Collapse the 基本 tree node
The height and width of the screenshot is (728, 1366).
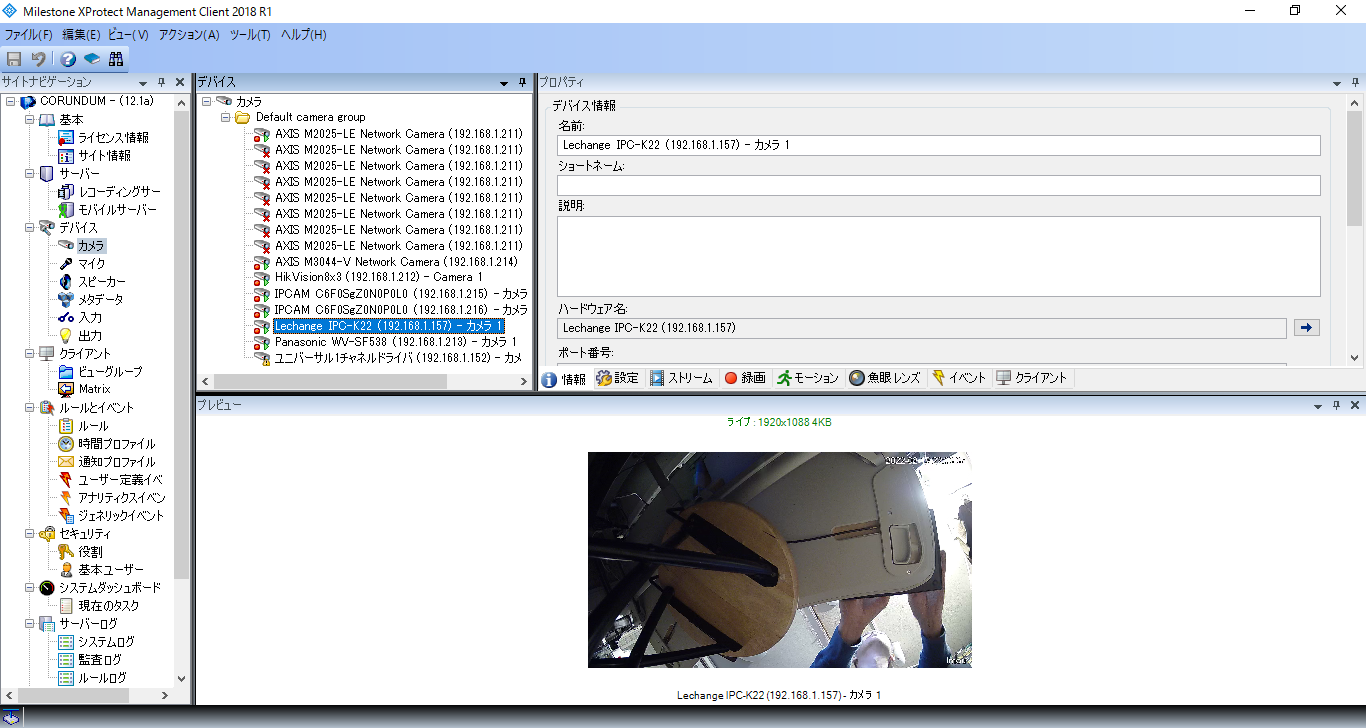(29, 120)
